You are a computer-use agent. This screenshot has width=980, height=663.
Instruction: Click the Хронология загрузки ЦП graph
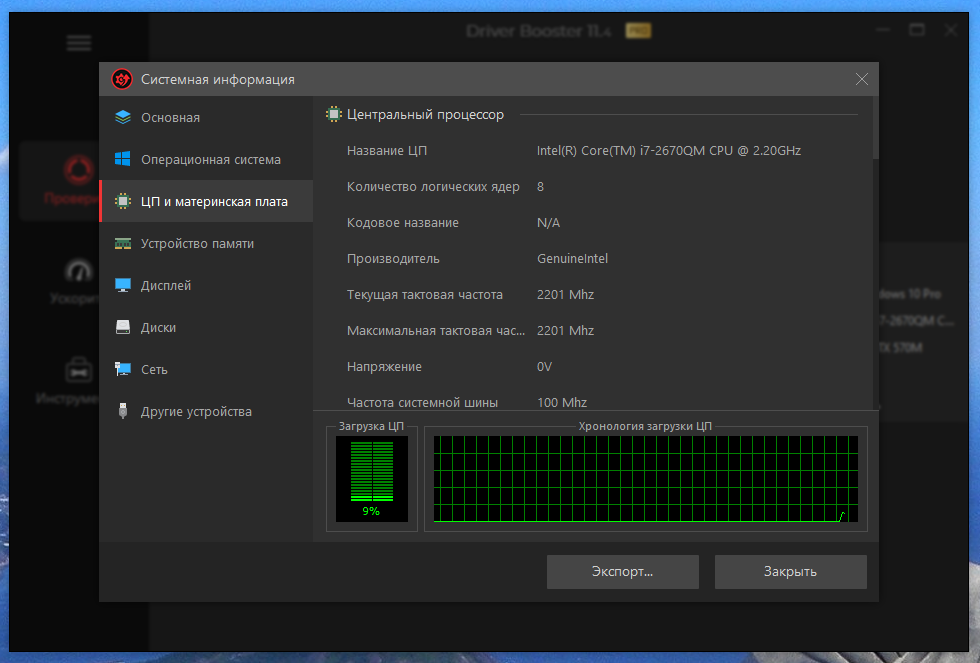pos(646,479)
